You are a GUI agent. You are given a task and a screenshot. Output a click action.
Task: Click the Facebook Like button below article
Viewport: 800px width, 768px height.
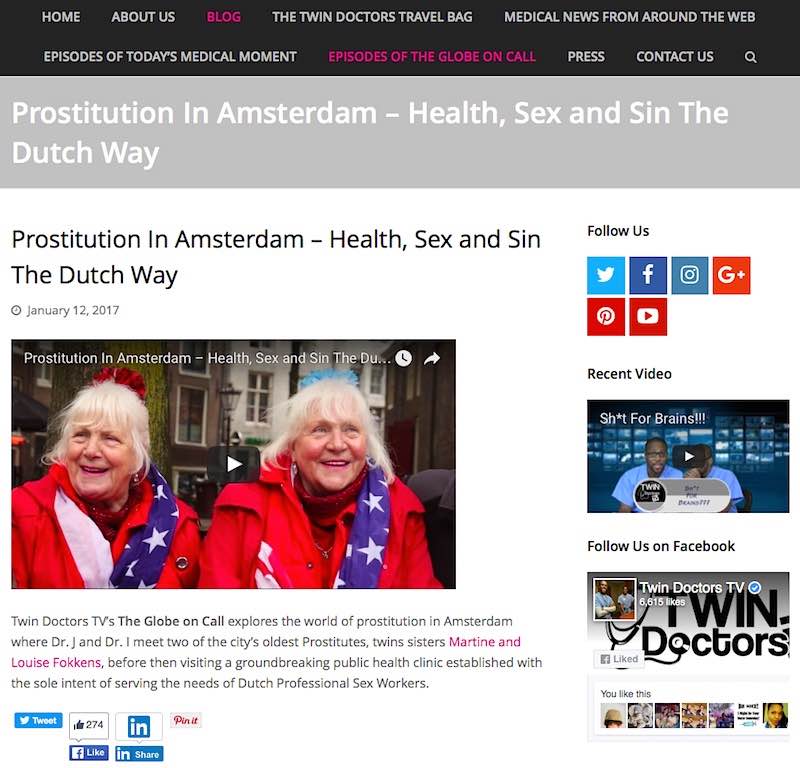[x=89, y=753]
